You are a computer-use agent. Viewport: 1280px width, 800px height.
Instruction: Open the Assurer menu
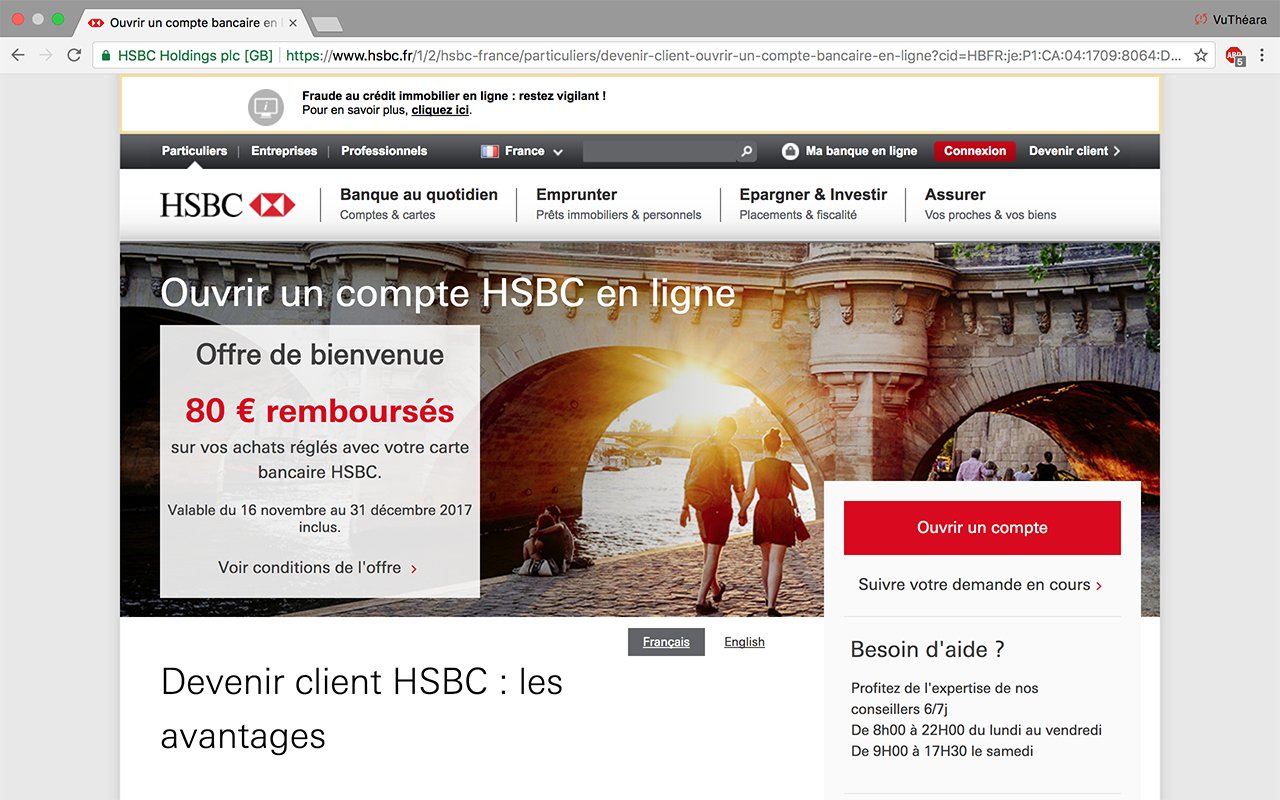pos(990,204)
